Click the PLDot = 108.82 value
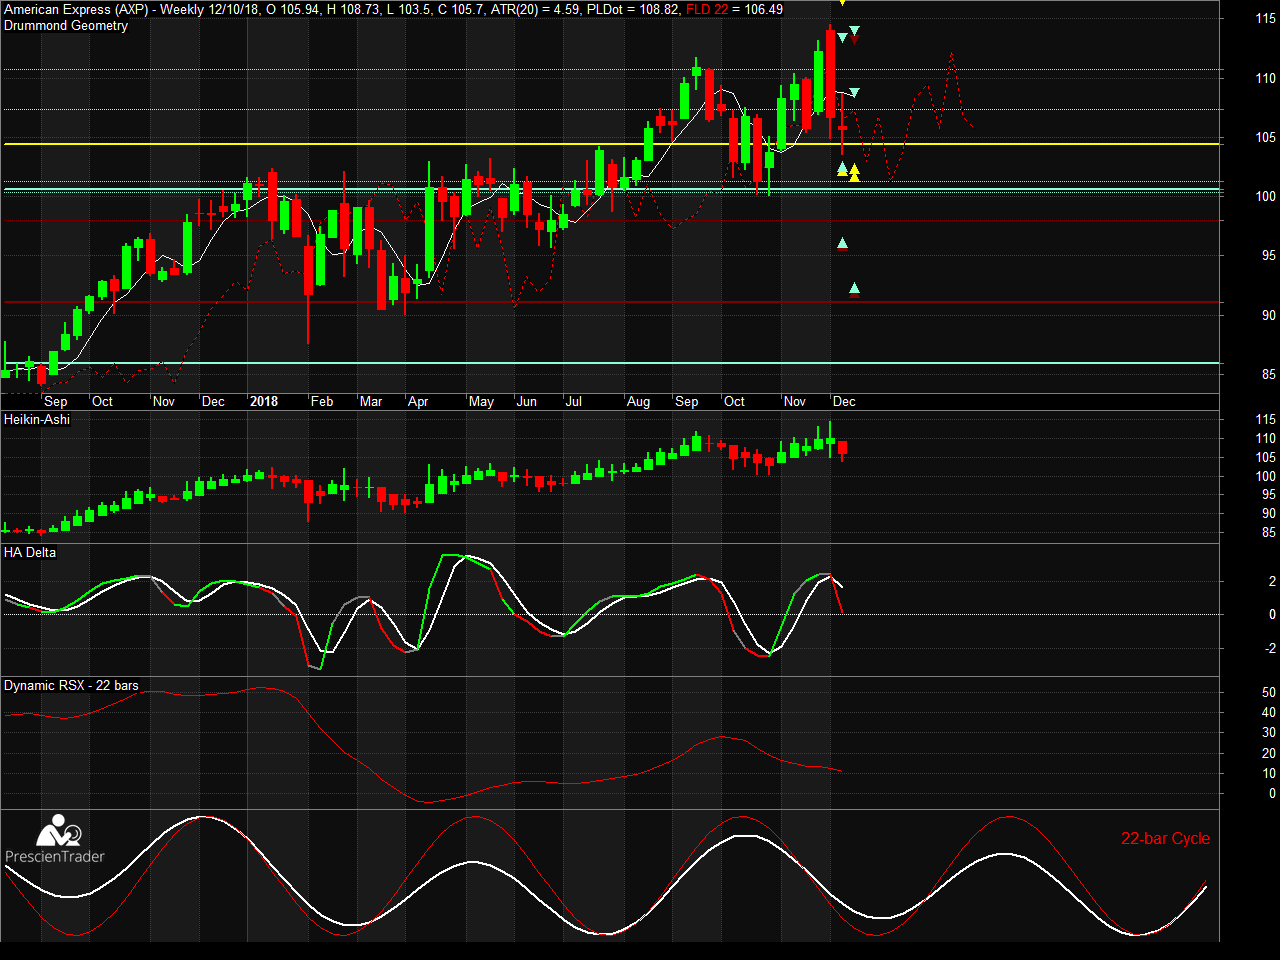Screen dimensions: 1280x960 tap(634, 9)
